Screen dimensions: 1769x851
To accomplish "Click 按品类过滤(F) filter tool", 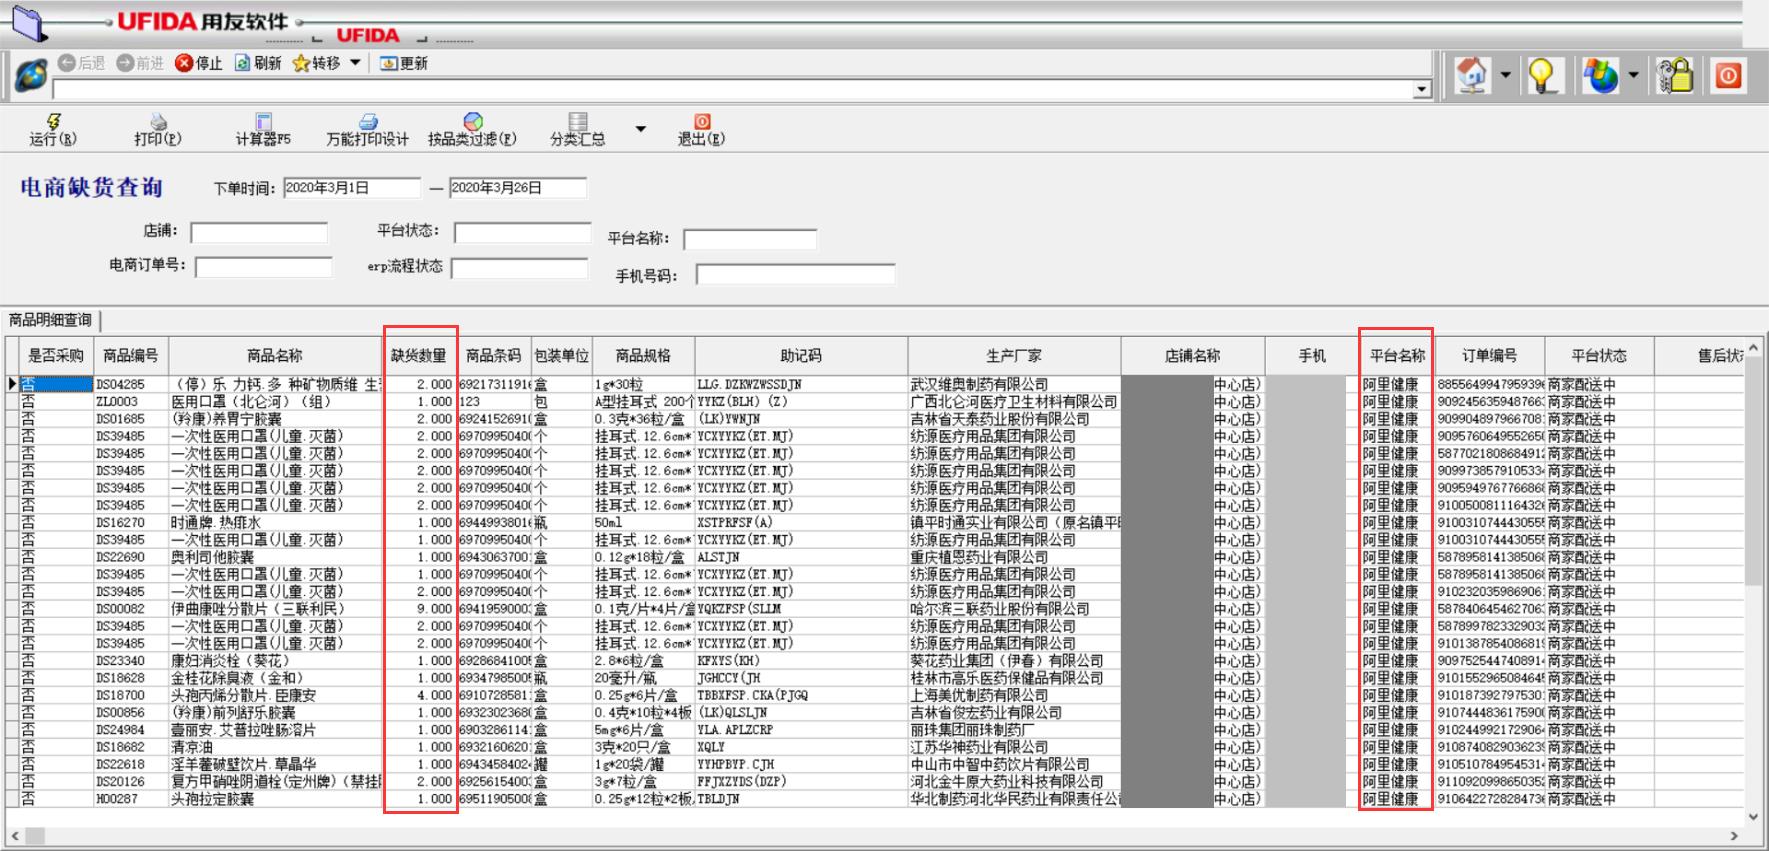I will point(472,130).
